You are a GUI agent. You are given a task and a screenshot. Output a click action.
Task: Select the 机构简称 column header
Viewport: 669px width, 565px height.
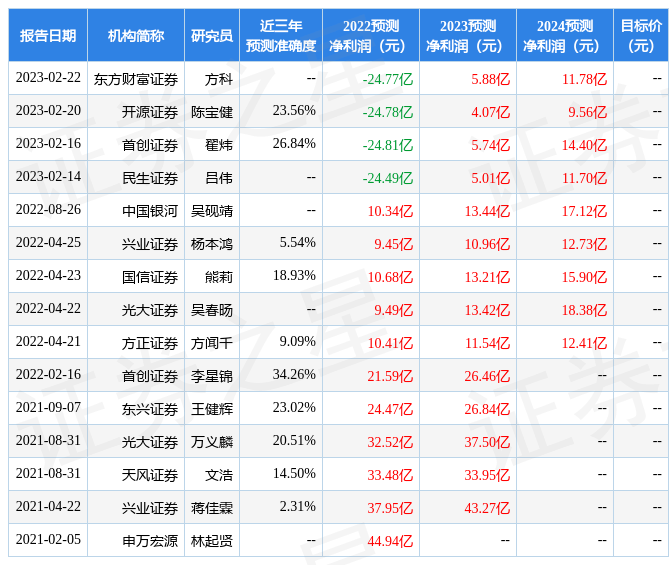pos(136,36)
